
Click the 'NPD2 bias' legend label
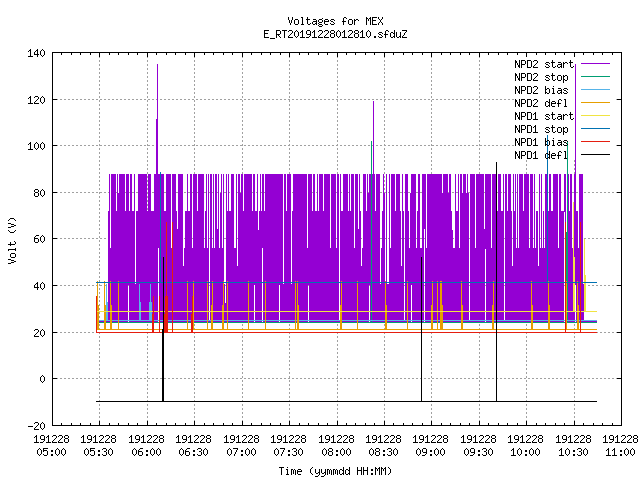(541, 90)
